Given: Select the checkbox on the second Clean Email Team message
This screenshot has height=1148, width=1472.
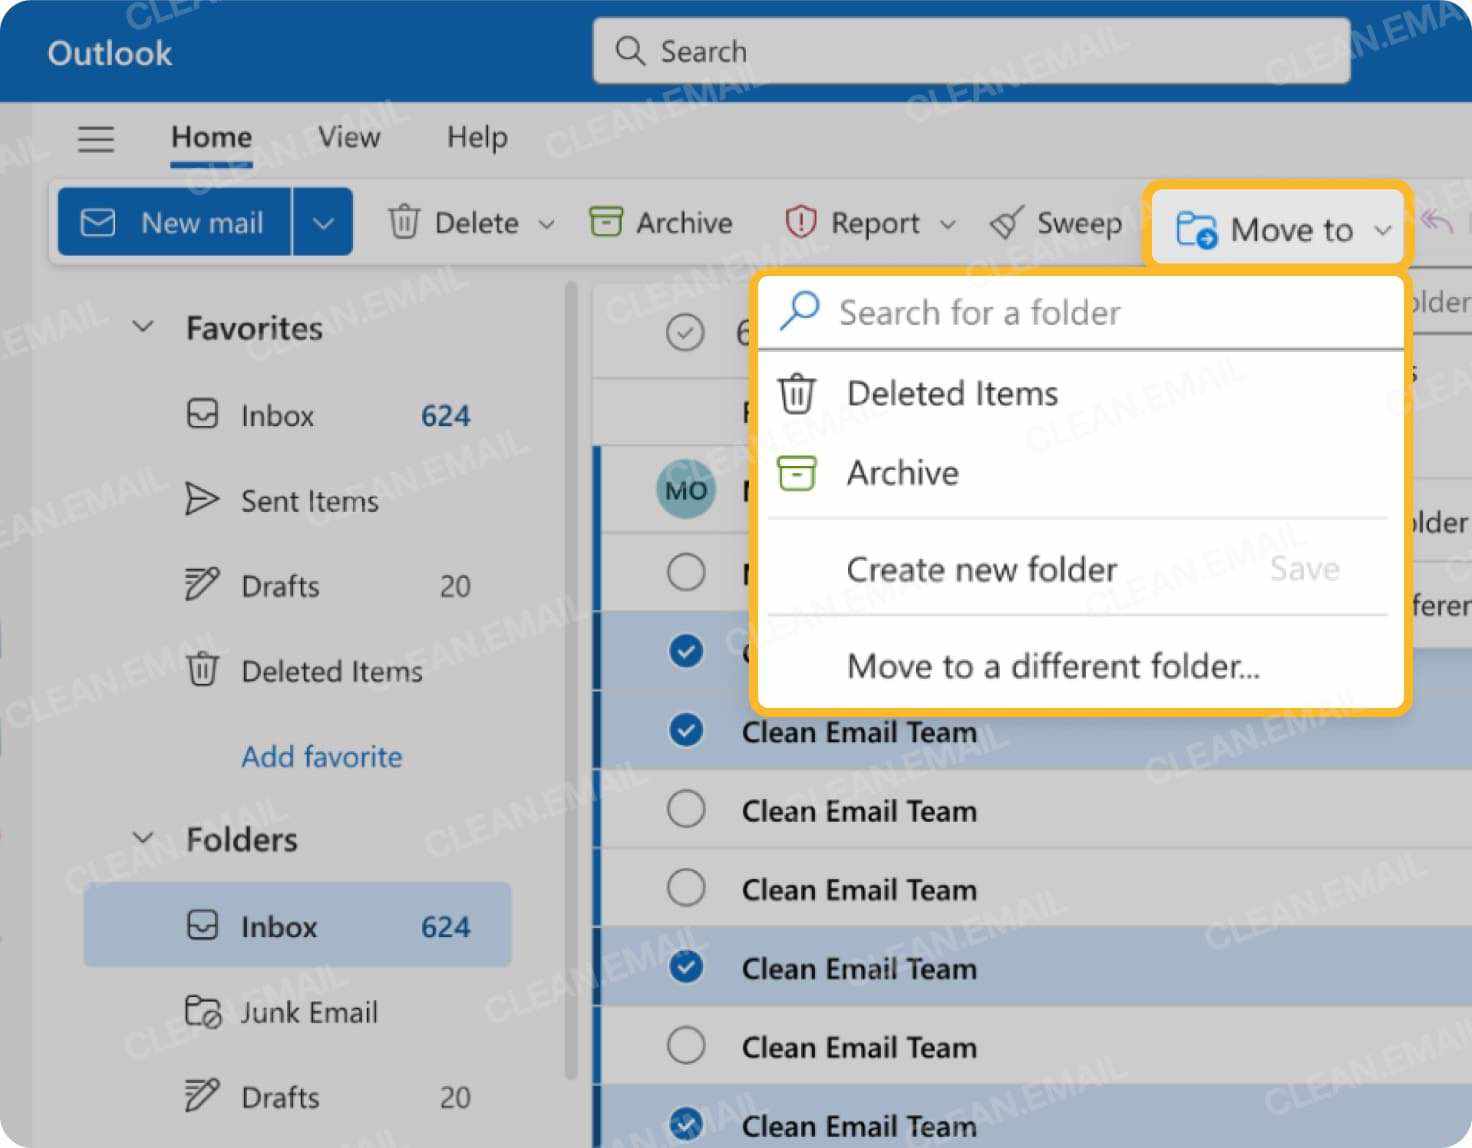Looking at the screenshot, I should [686, 810].
